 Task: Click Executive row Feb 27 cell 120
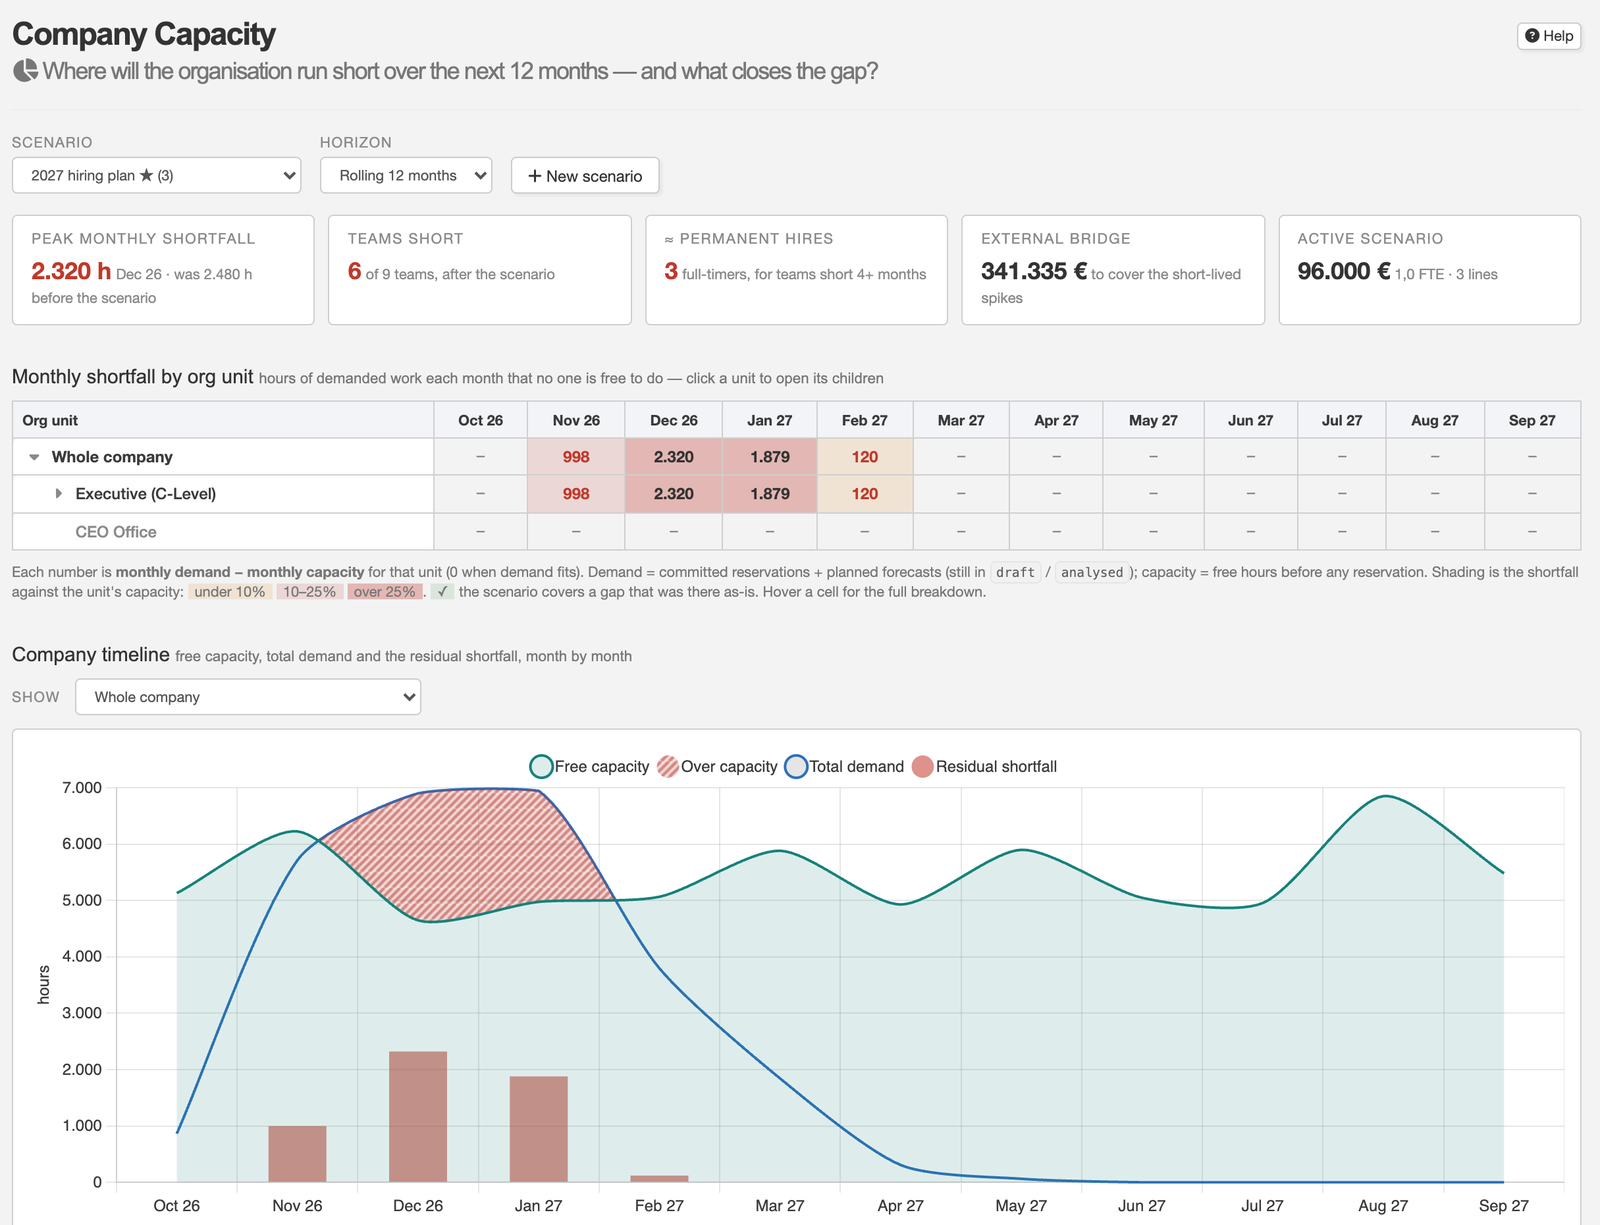coord(865,494)
